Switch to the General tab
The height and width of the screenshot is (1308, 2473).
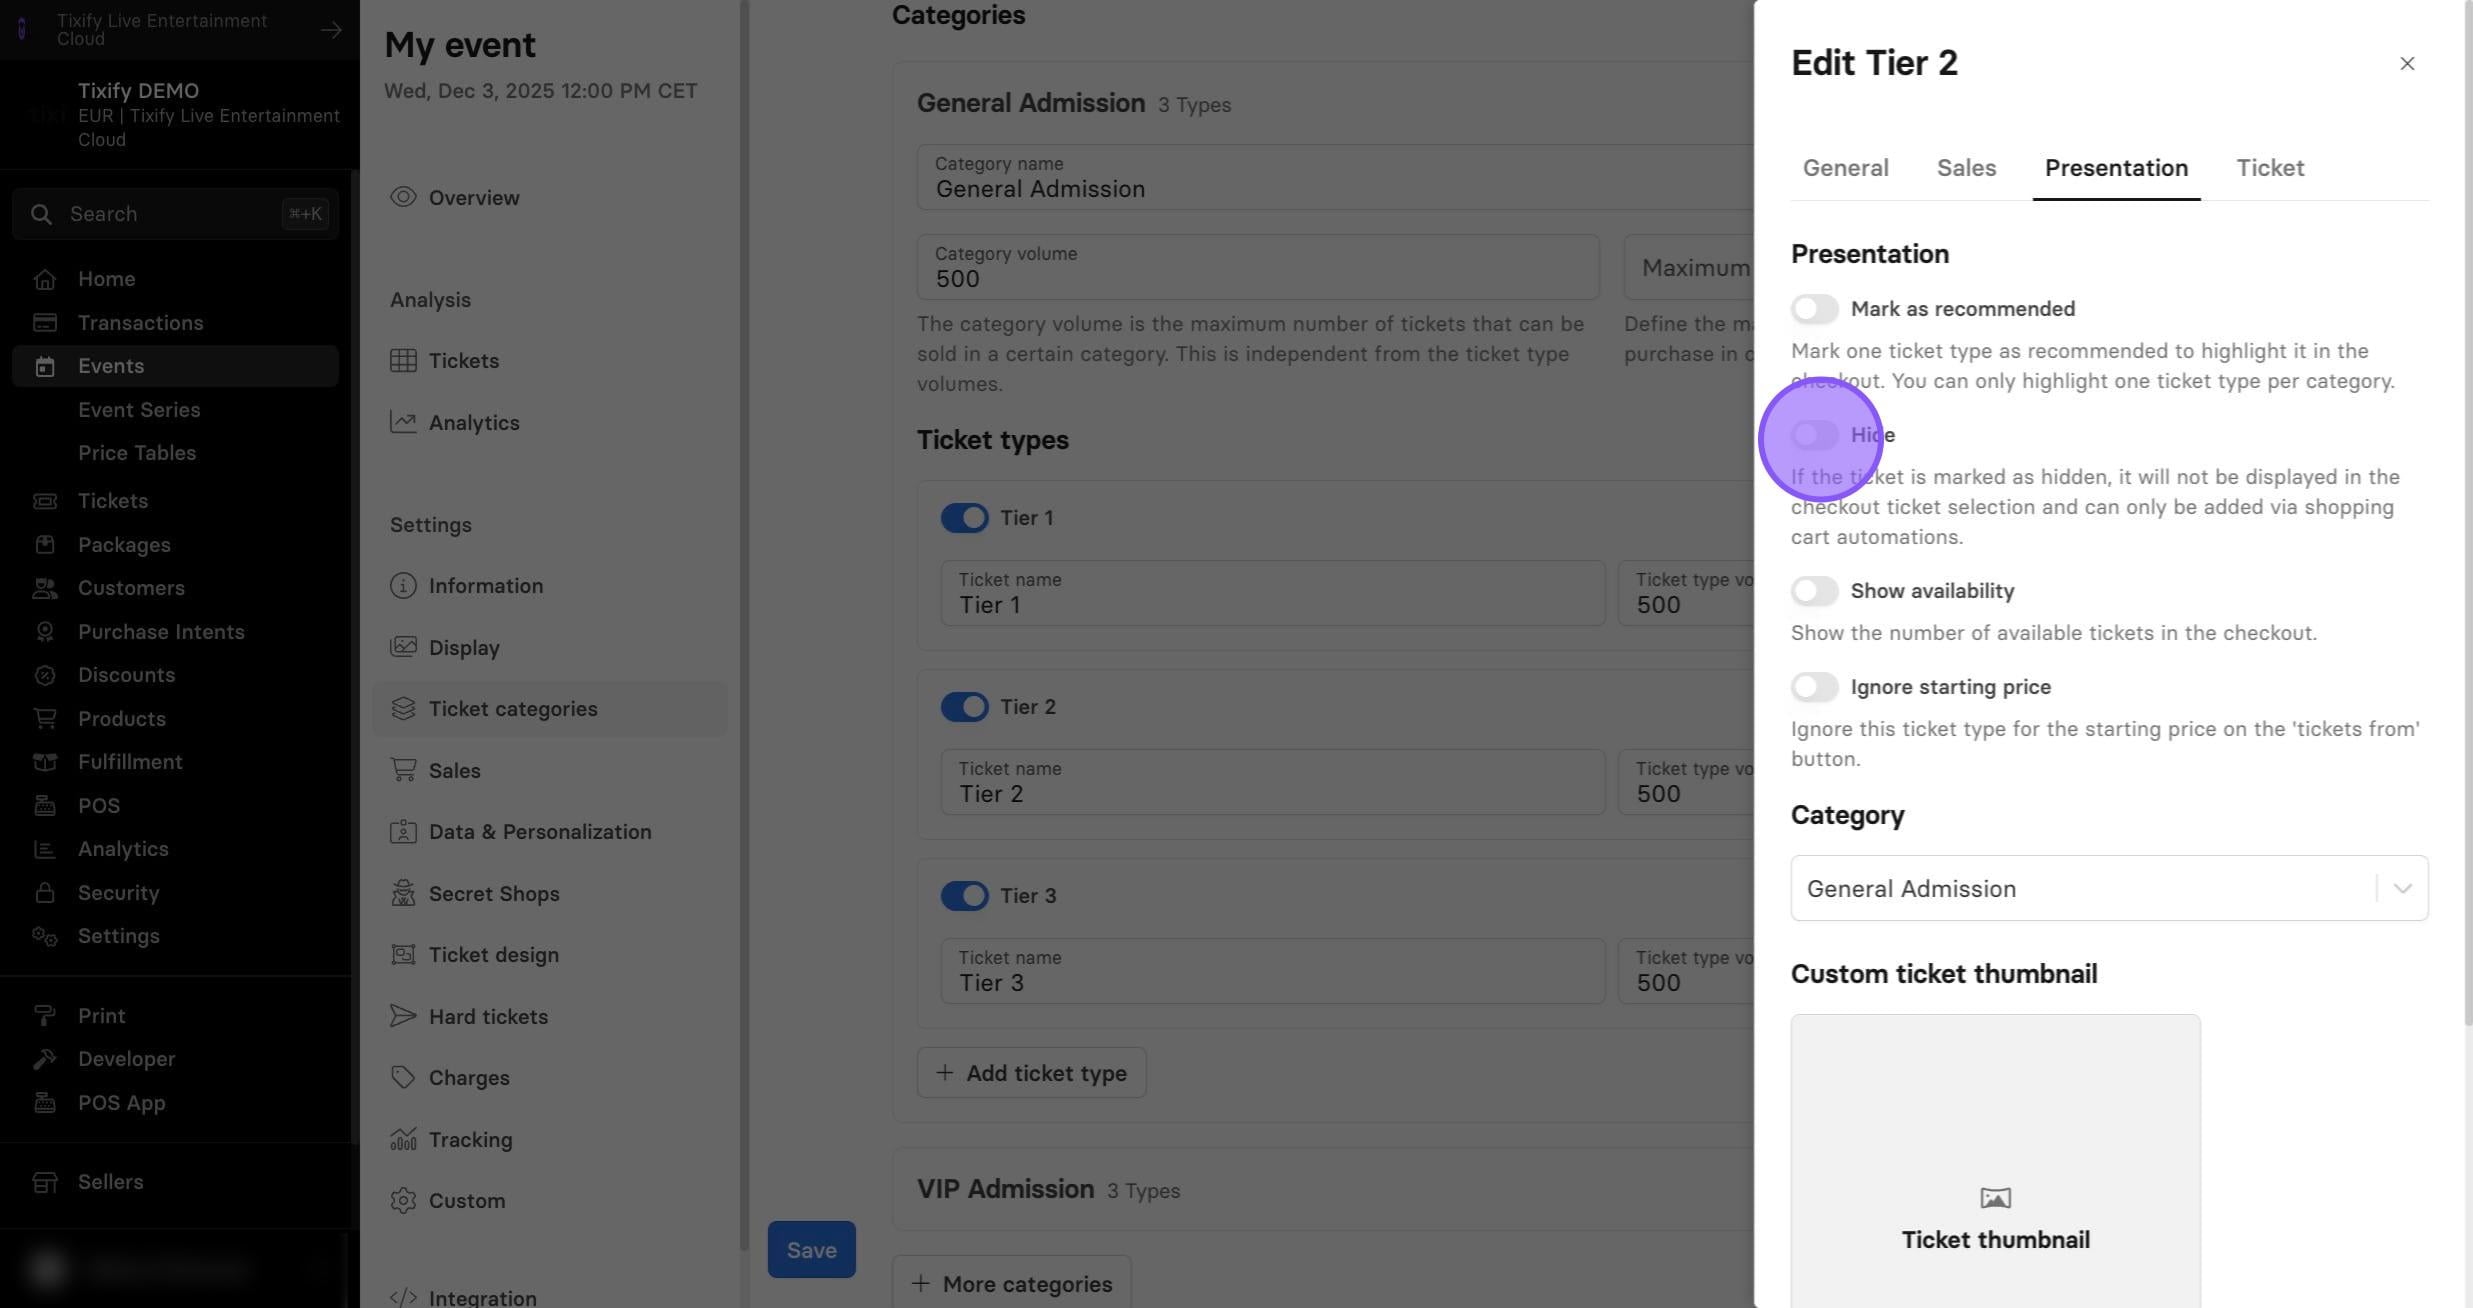[1845, 168]
